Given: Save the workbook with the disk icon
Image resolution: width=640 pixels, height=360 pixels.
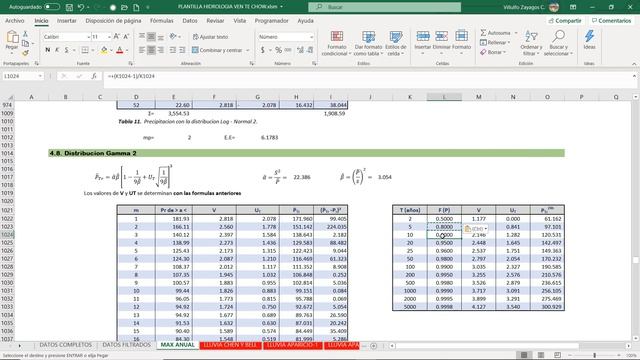Looking at the screenshot, I should [x=69, y=7].
